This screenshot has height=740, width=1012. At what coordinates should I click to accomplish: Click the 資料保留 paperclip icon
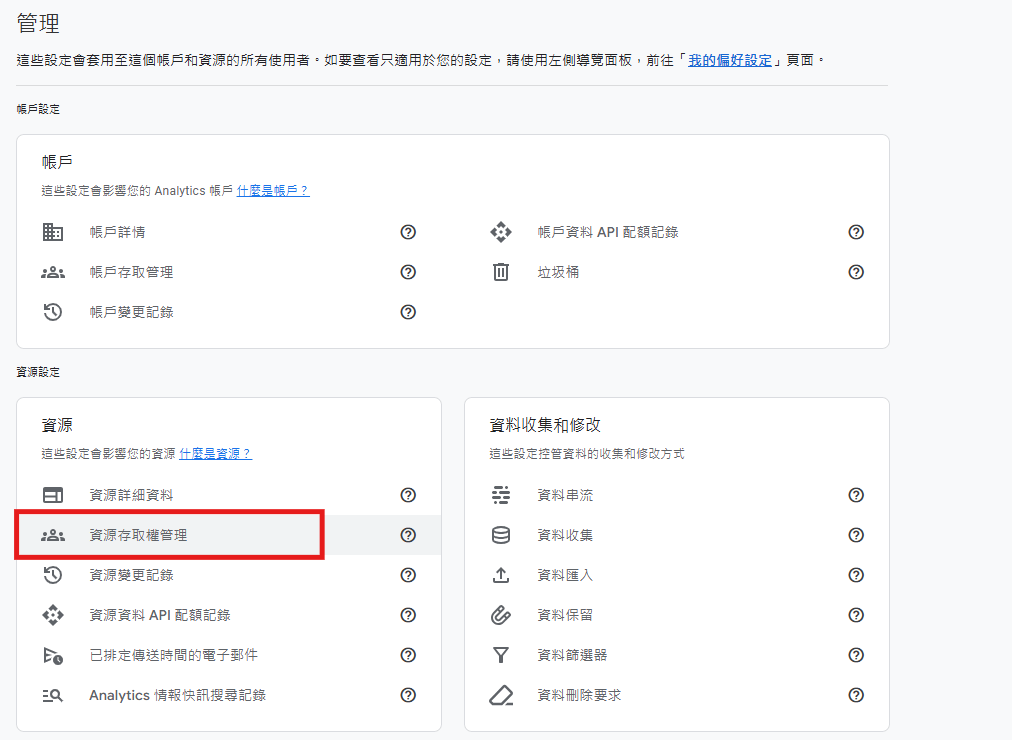501,615
